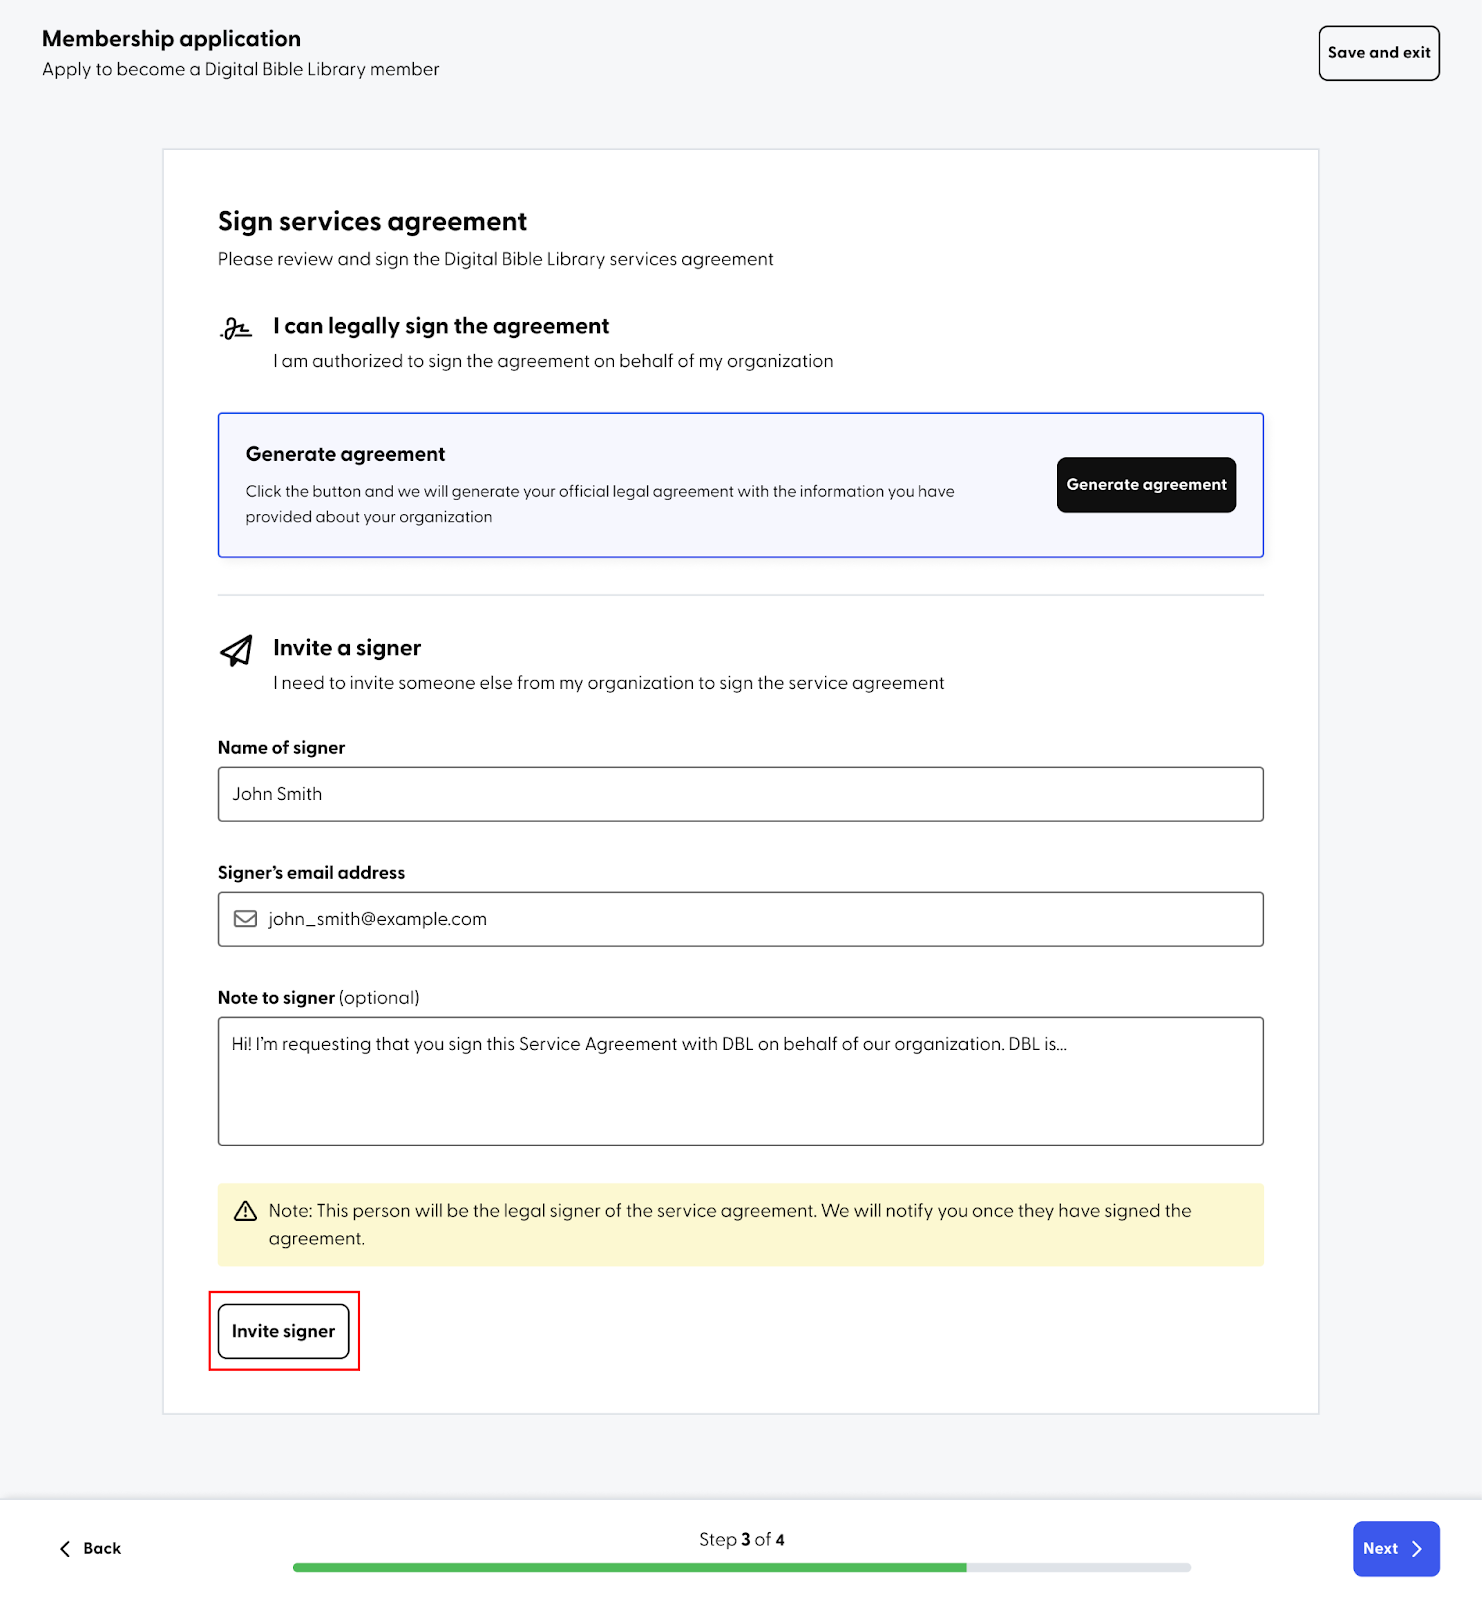Focus the Name of signer field

click(741, 794)
